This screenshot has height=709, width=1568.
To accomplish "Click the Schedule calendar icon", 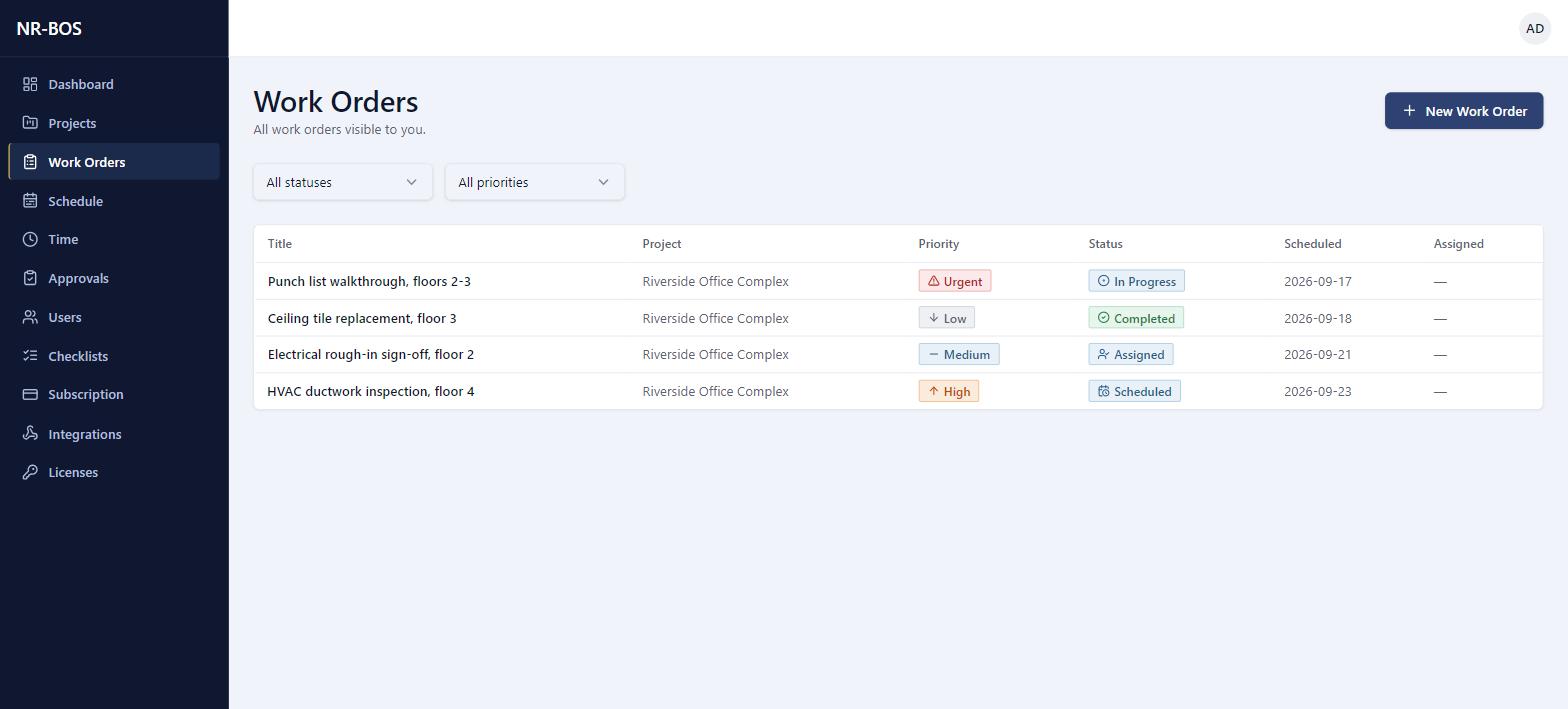I will point(30,201).
